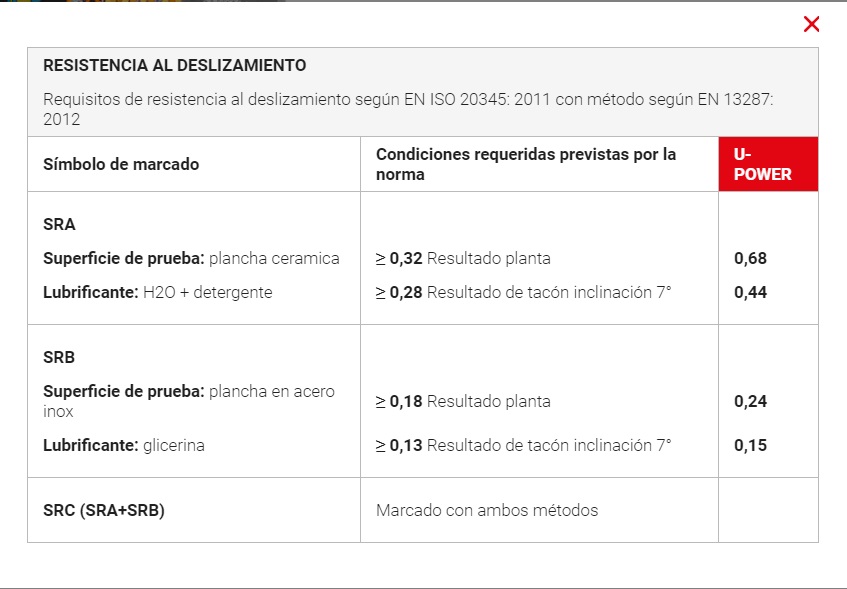Click the U-POWER value 0,15
Image resolution: width=847 pixels, height=589 pixels.
click(750, 445)
